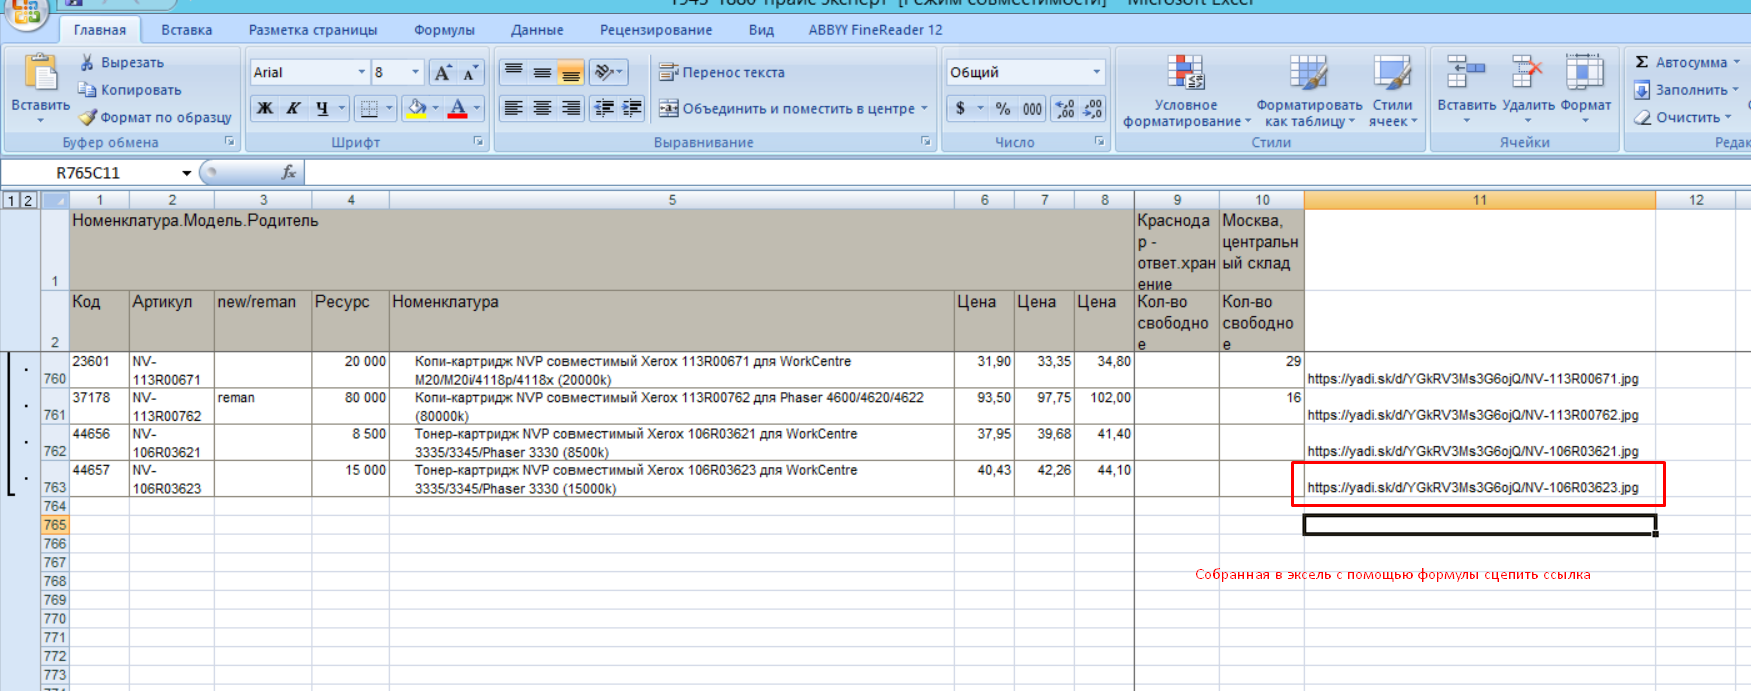Select column 11 header
The height and width of the screenshot is (691, 1751).
click(x=1479, y=200)
